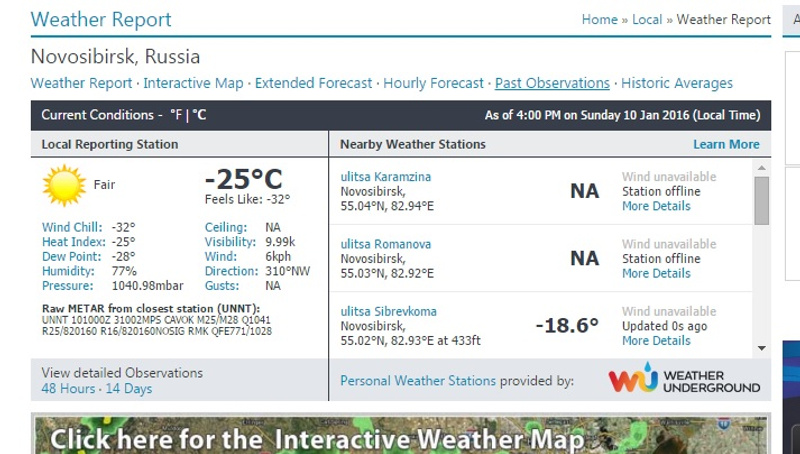Image resolution: width=800 pixels, height=454 pixels.
Task: Open the ulitsa Sibrevkoma station link
Action: pyautogui.click(x=387, y=311)
